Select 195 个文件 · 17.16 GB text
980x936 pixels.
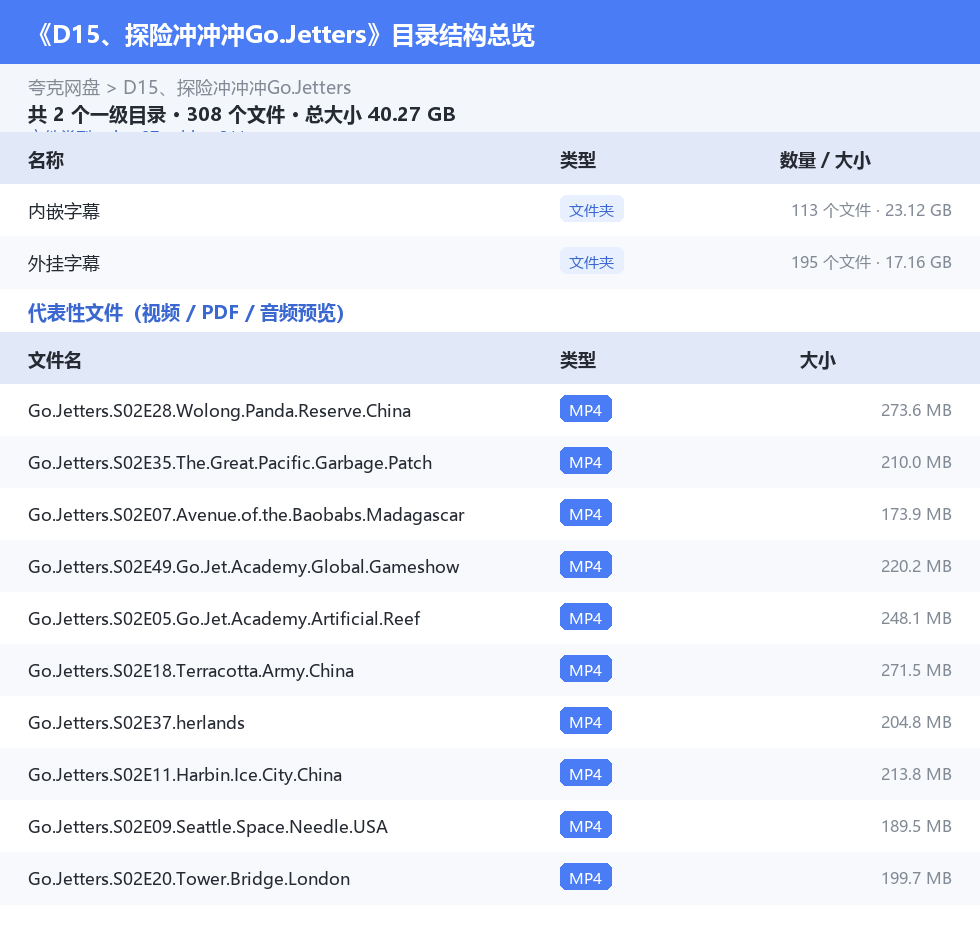pos(871,262)
